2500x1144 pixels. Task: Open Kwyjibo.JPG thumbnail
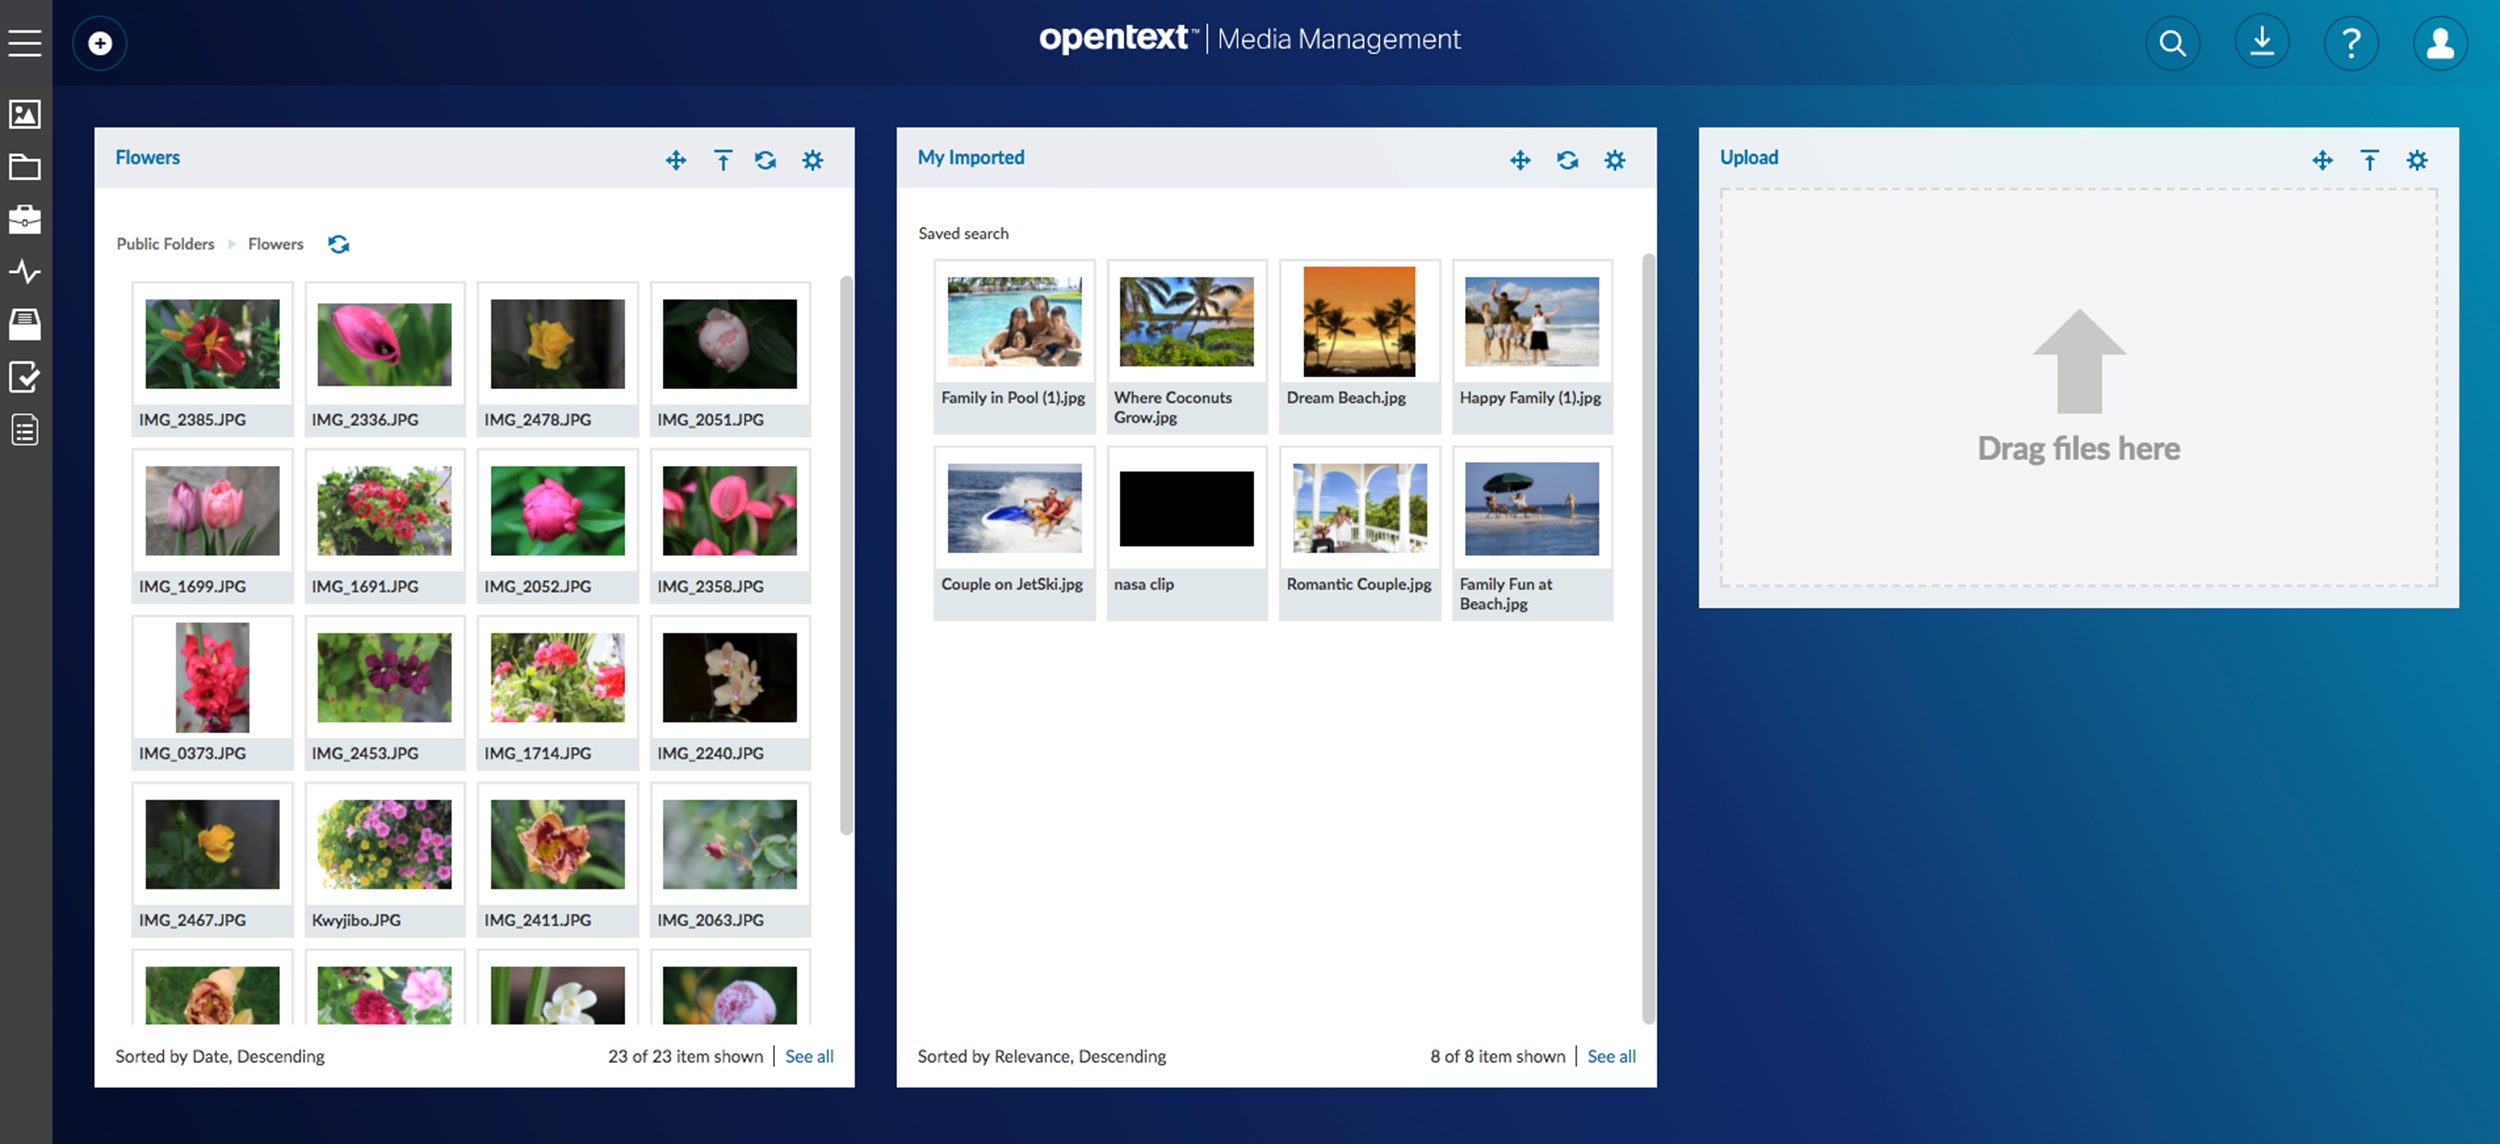click(385, 844)
